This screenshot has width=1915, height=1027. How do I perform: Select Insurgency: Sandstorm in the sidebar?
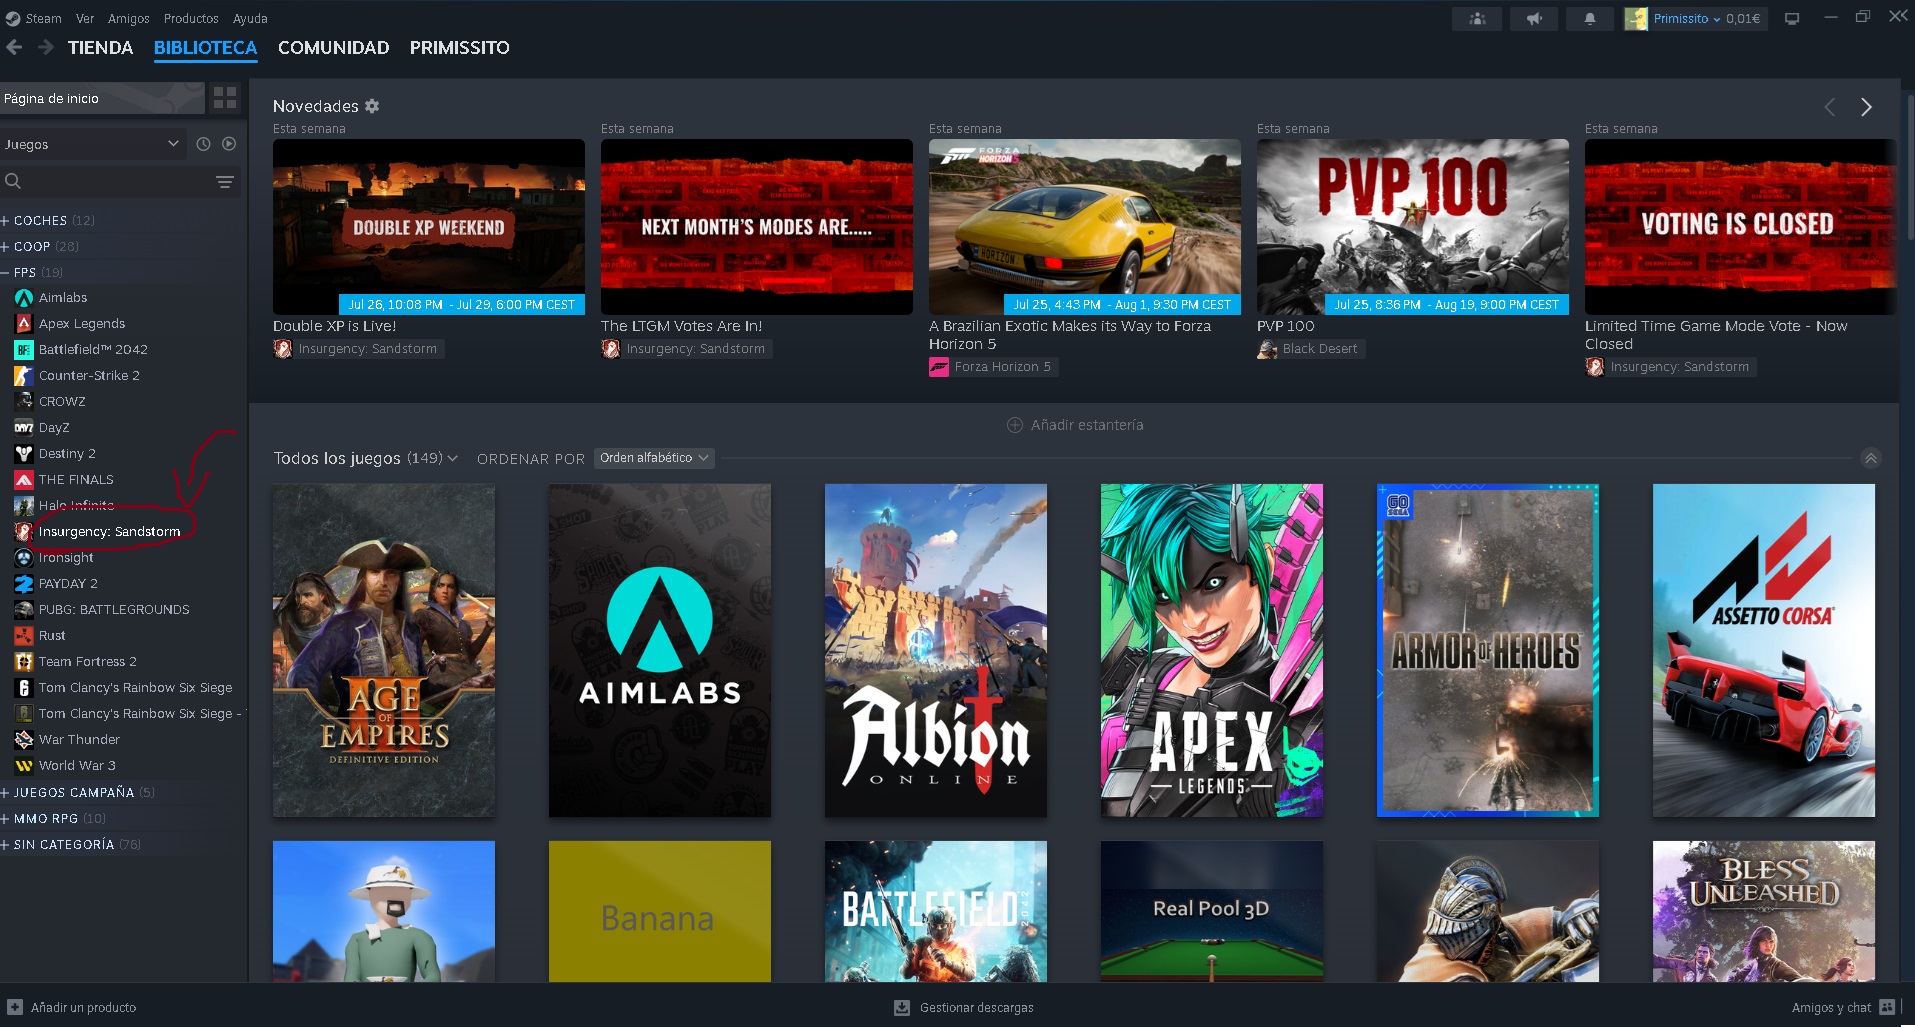tap(110, 532)
